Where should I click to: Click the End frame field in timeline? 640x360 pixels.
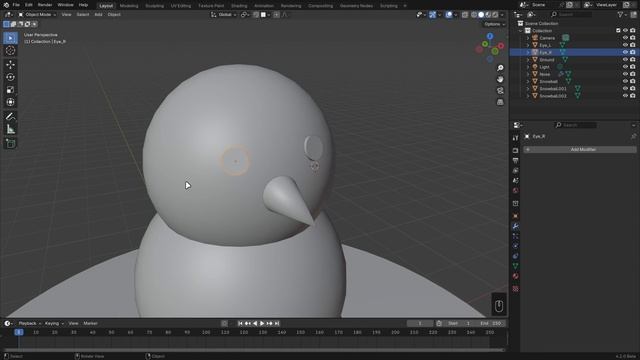(491, 323)
